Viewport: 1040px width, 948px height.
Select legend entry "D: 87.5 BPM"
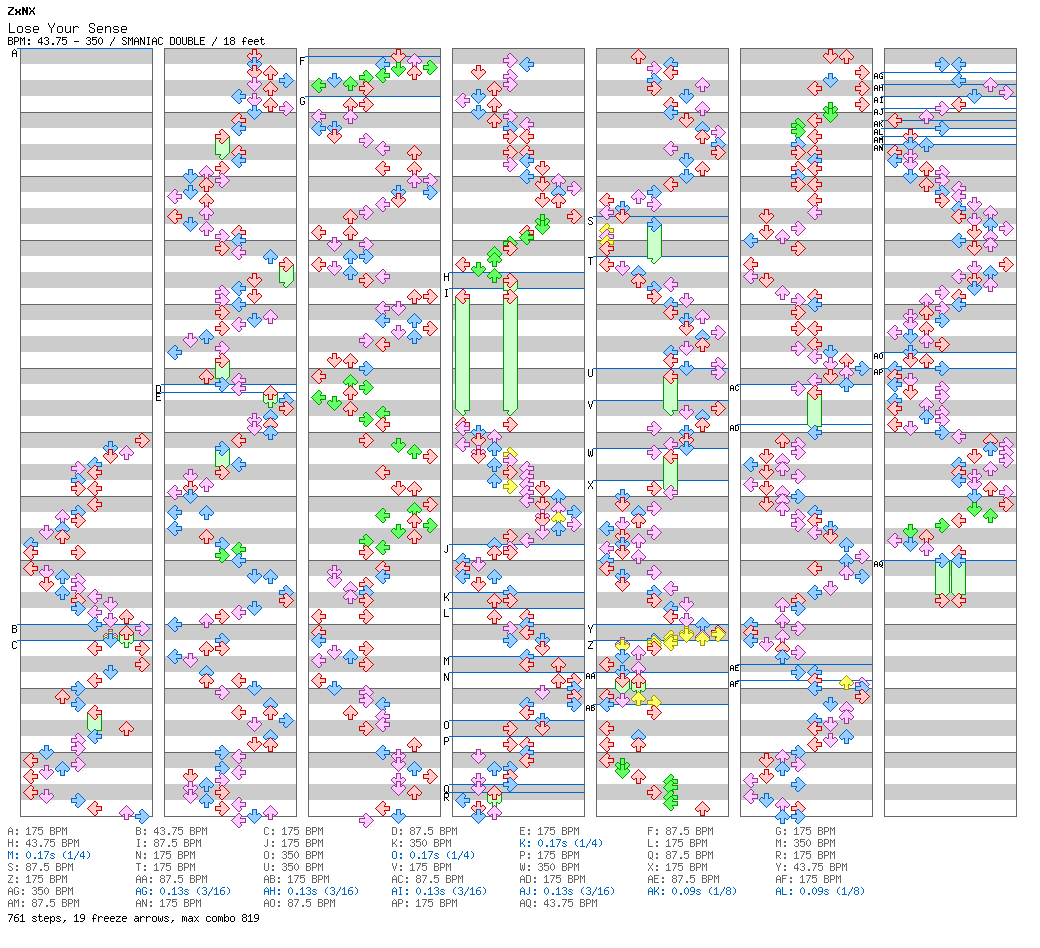(x=424, y=831)
